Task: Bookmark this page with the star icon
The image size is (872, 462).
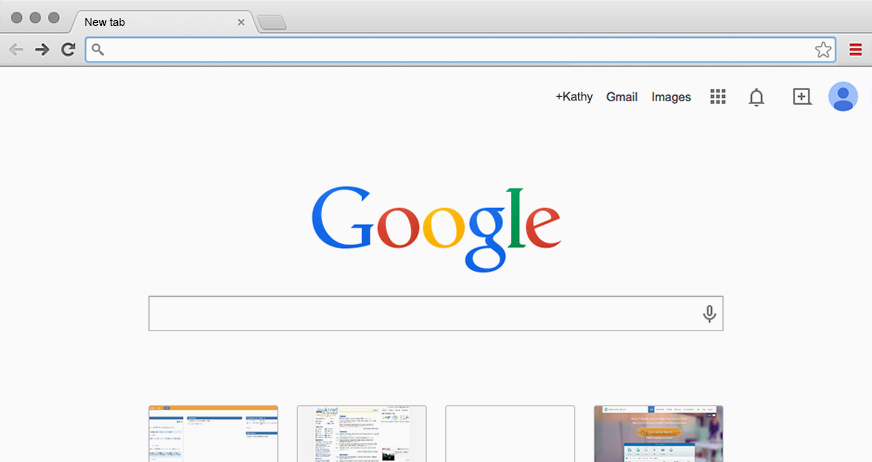Action: (823, 49)
